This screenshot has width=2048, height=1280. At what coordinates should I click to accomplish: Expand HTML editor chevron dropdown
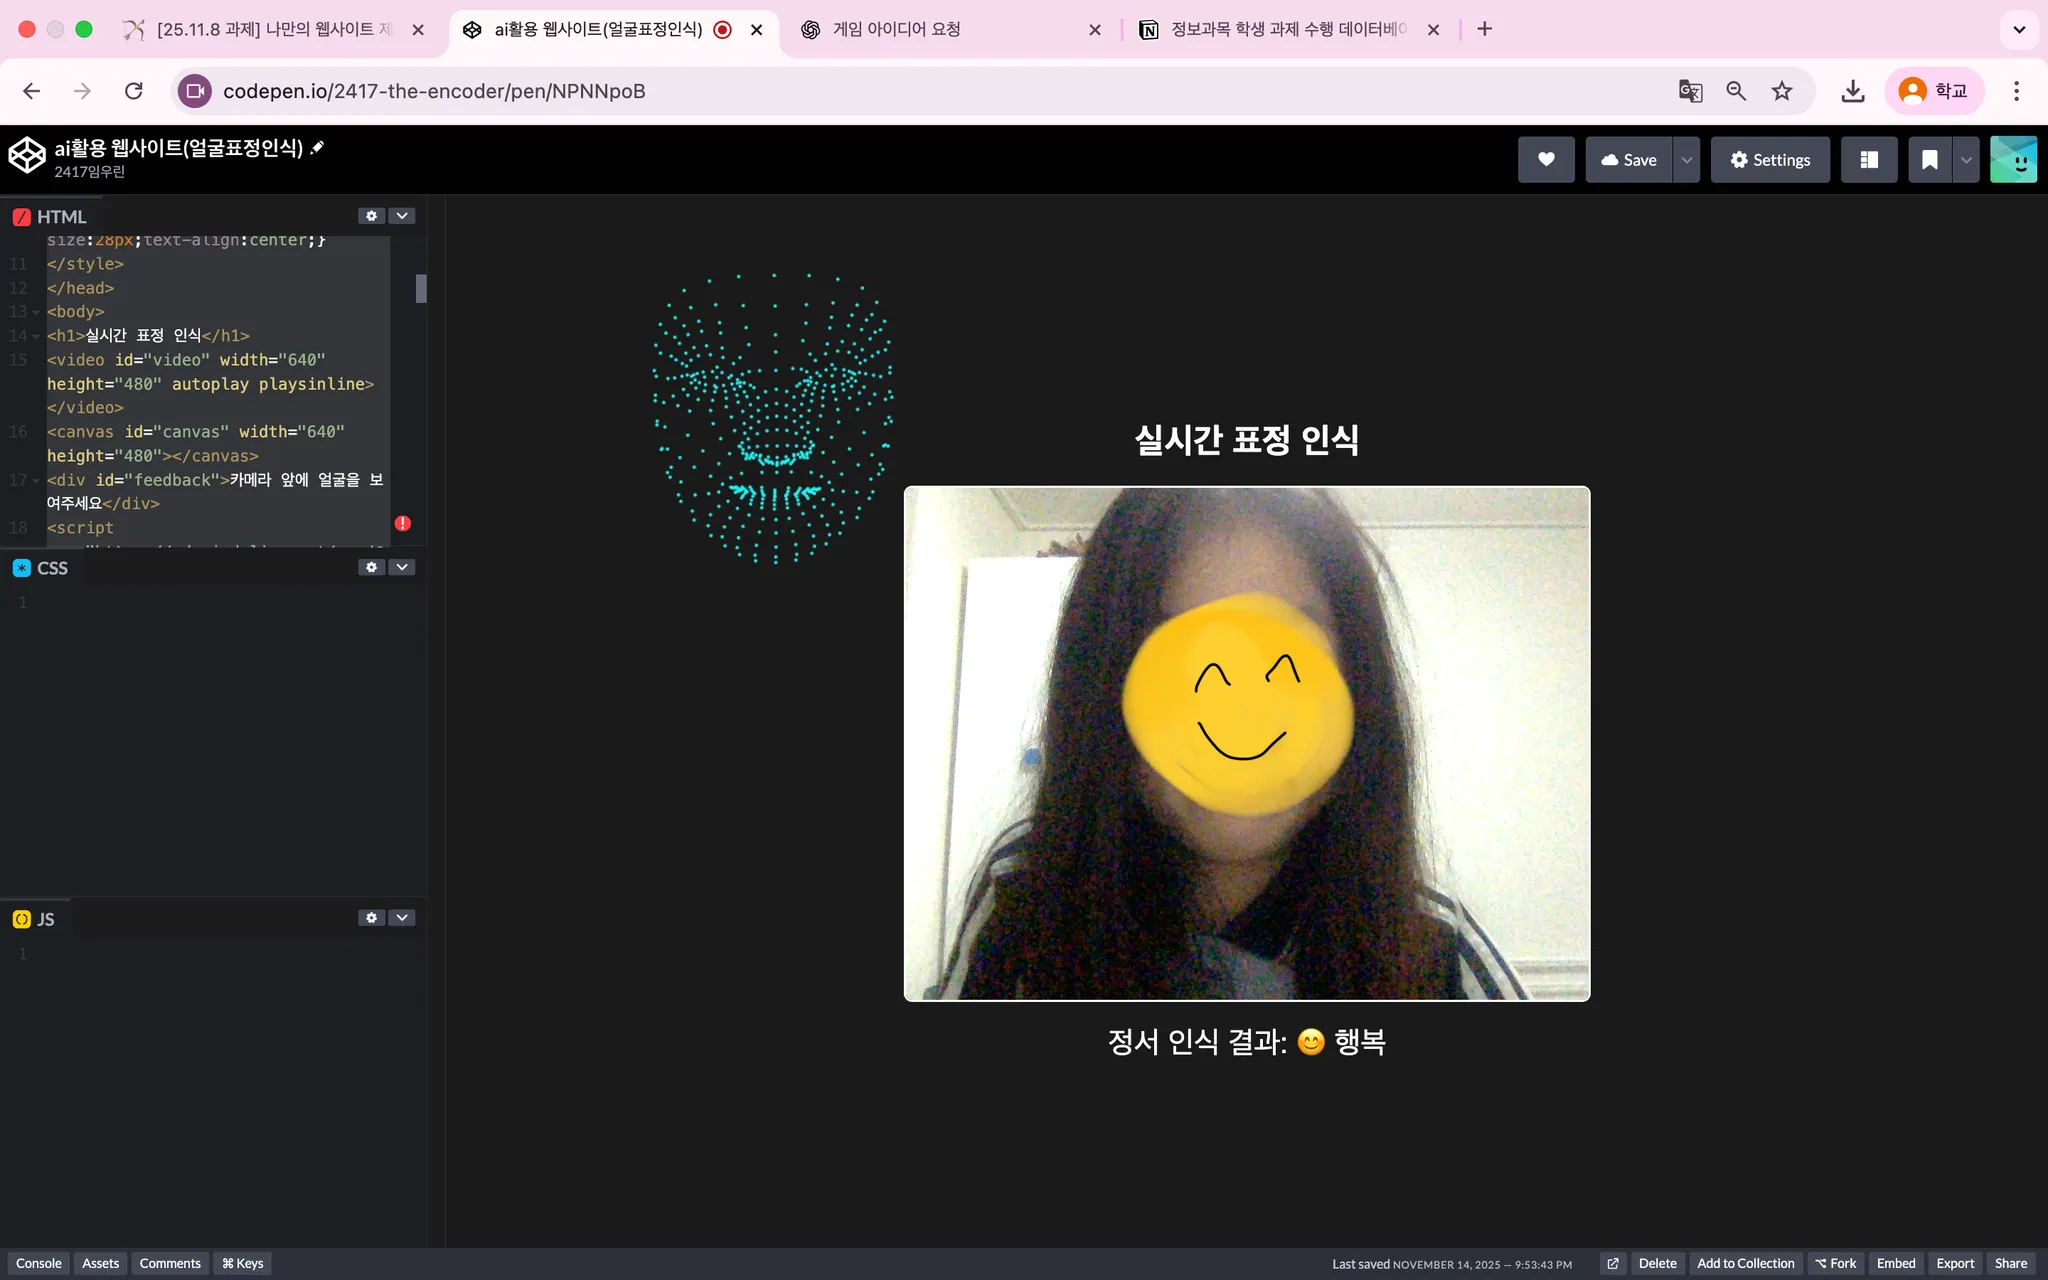tap(402, 216)
